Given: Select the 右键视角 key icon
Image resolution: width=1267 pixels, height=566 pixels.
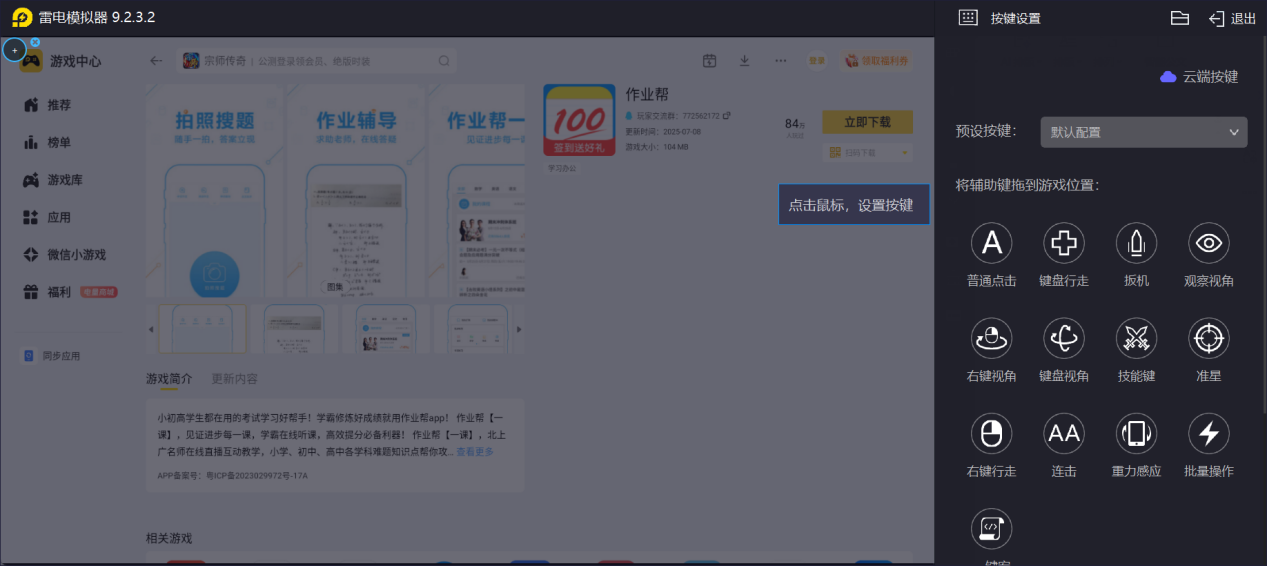Looking at the screenshot, I should [x=991, y=339].
